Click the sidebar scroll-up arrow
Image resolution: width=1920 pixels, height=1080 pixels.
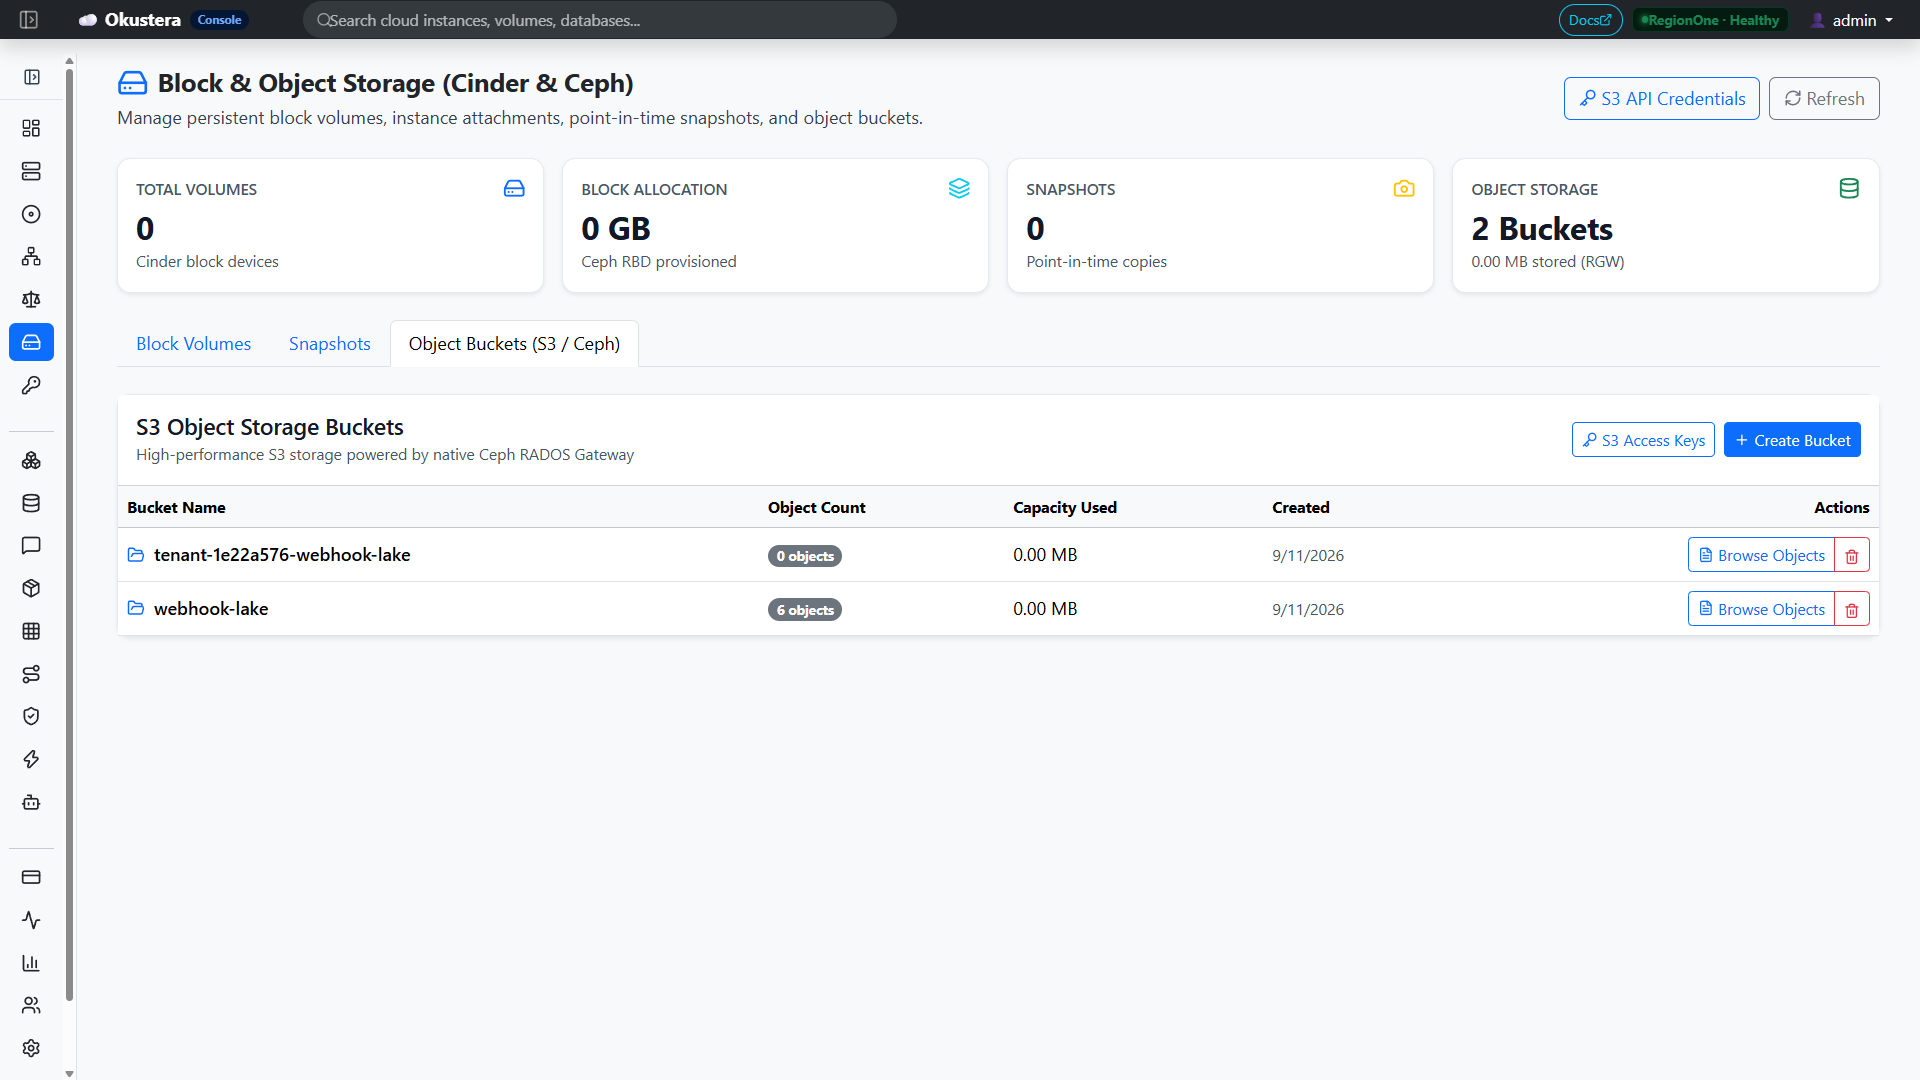click(x=69, y=60)
